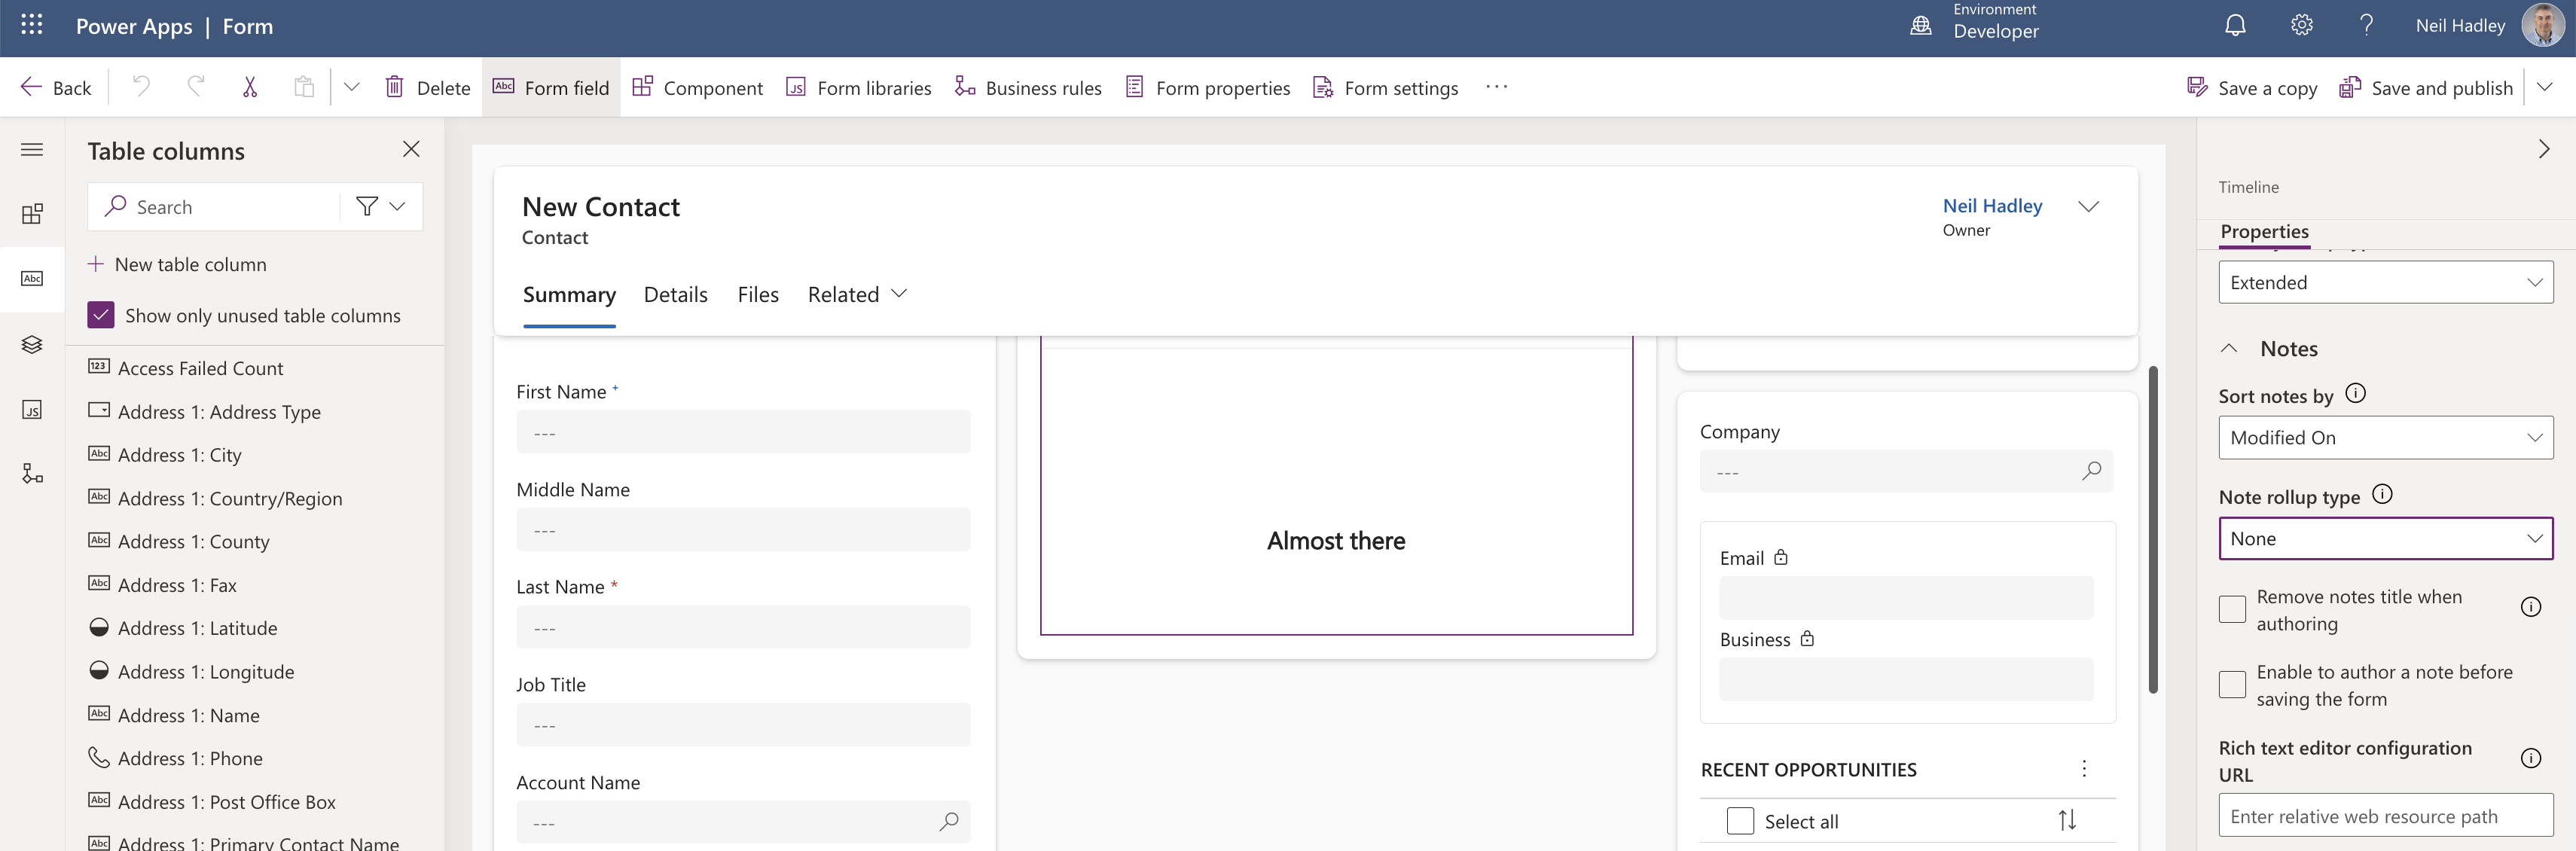Click New table column
Viewport: 2576px width, 851px height.
177,264
